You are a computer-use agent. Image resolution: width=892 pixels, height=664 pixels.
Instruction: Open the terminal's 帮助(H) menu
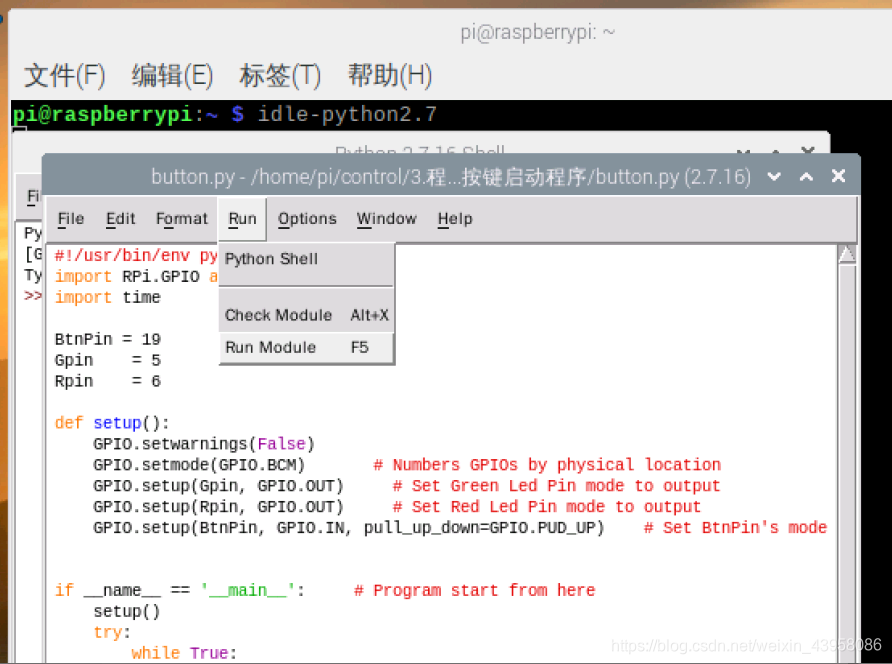[x=389, y=75]
